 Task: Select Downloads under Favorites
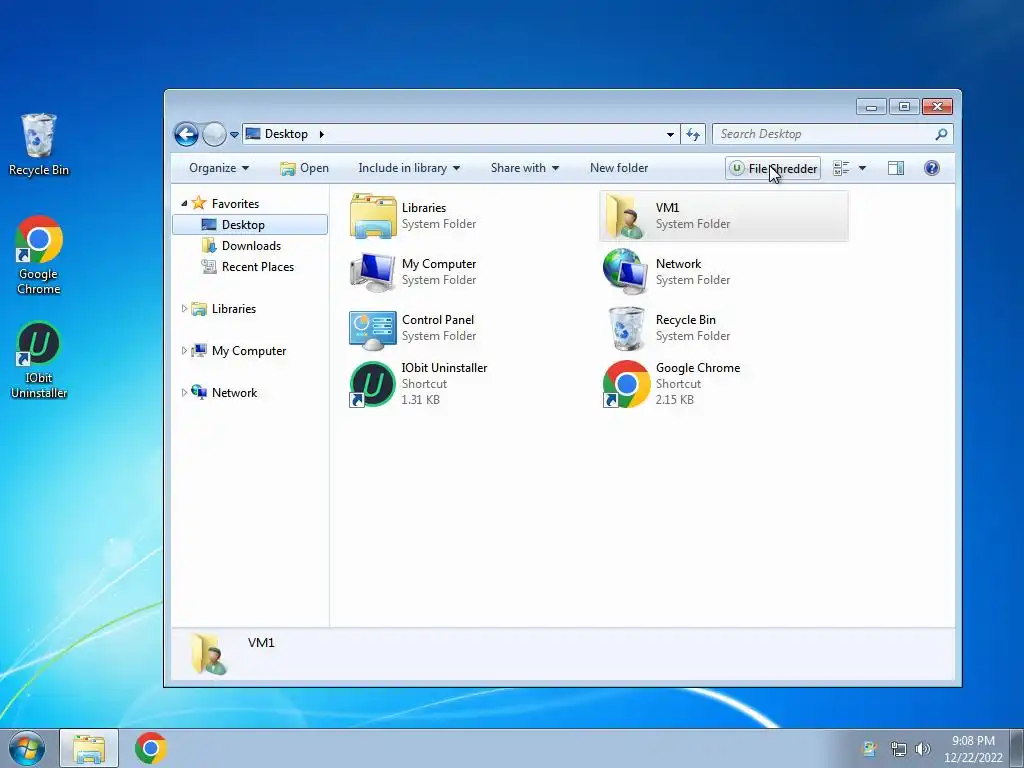click(251, 246)
